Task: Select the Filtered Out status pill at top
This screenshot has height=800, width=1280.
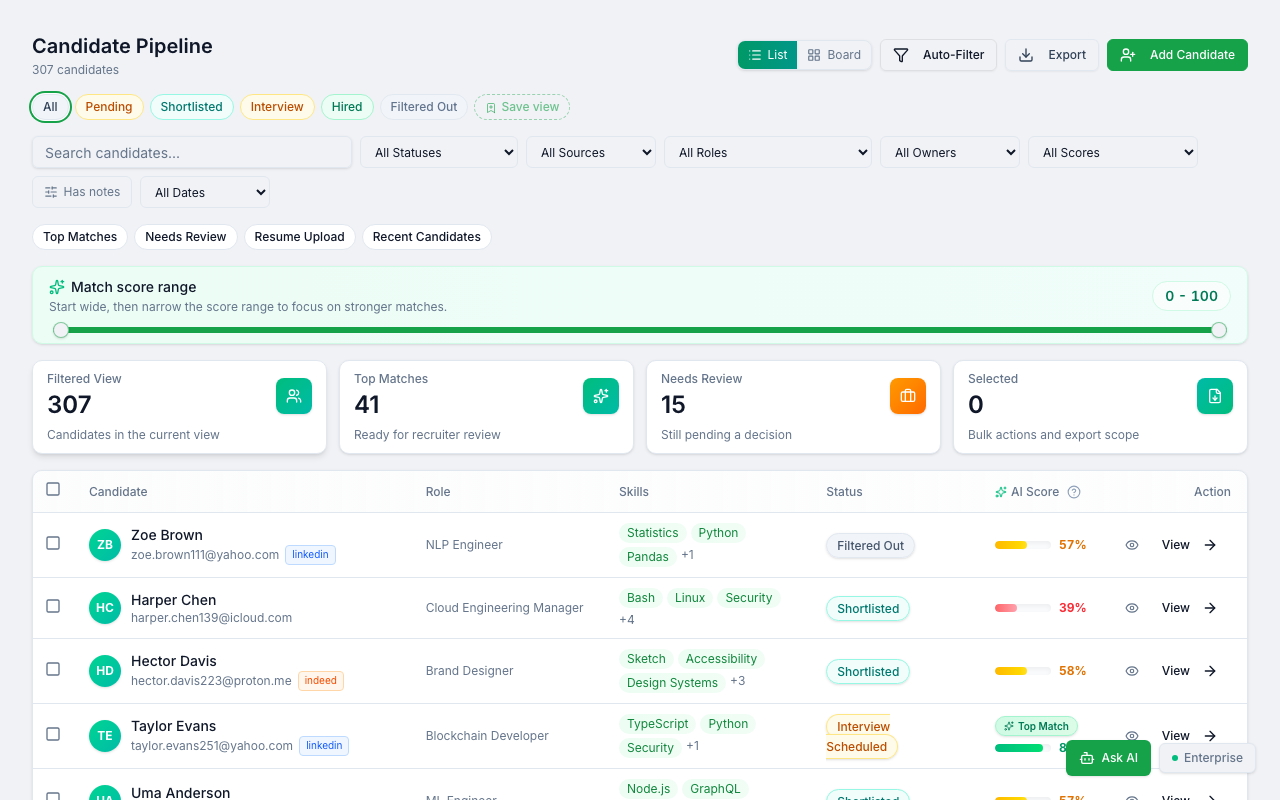Action: pyautogui.click(x=424, y=107)
